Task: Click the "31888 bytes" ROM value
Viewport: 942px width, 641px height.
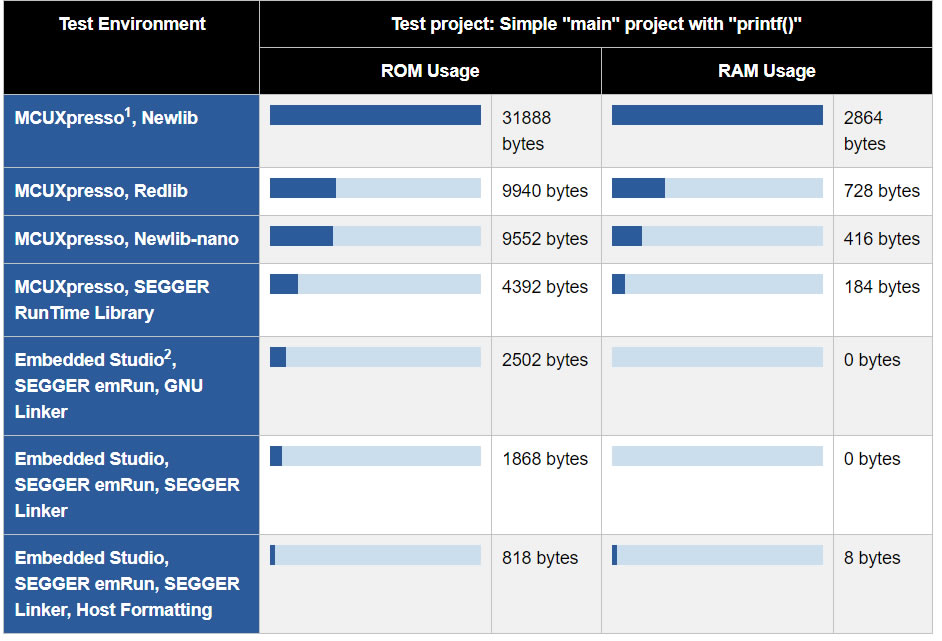Action: click(526, 131)
